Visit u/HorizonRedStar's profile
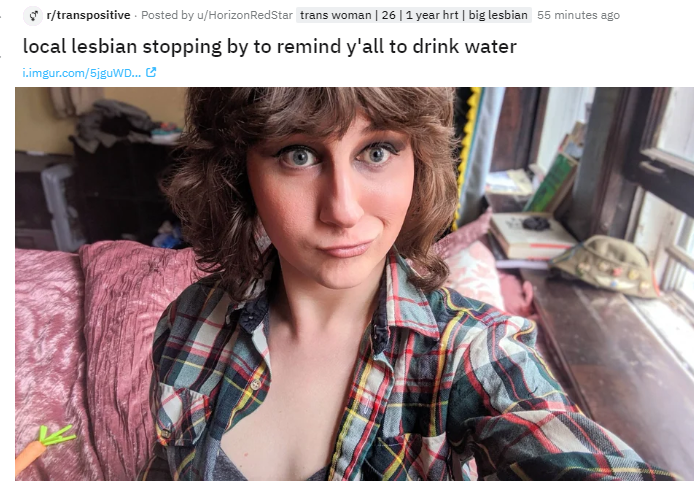The width and height of the screenshot is (694, 487). tap(245, 15)
